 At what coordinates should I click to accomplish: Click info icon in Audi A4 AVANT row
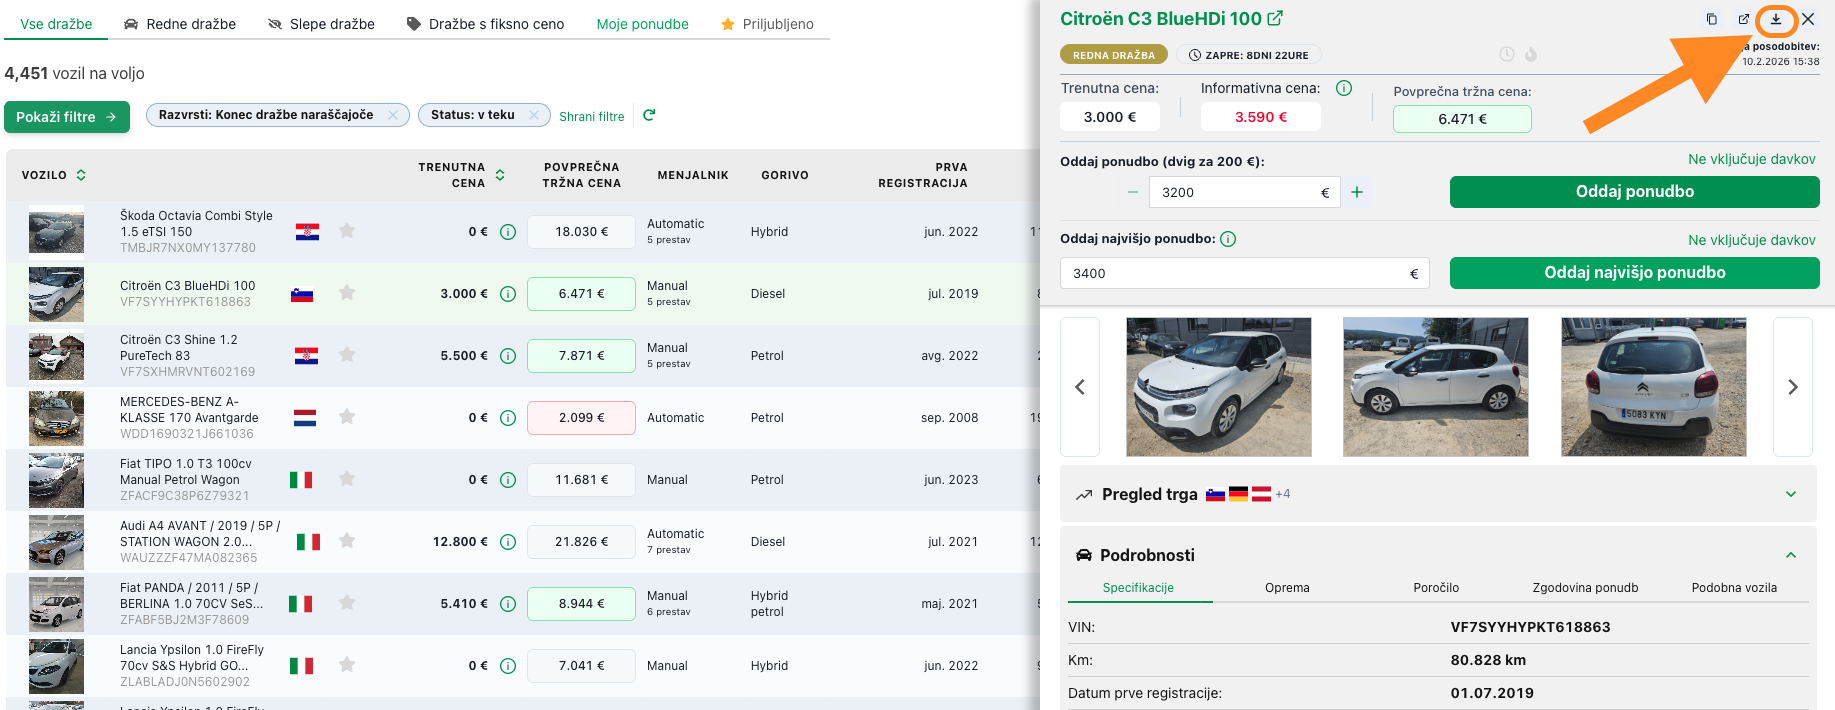[x=508, y=542]
